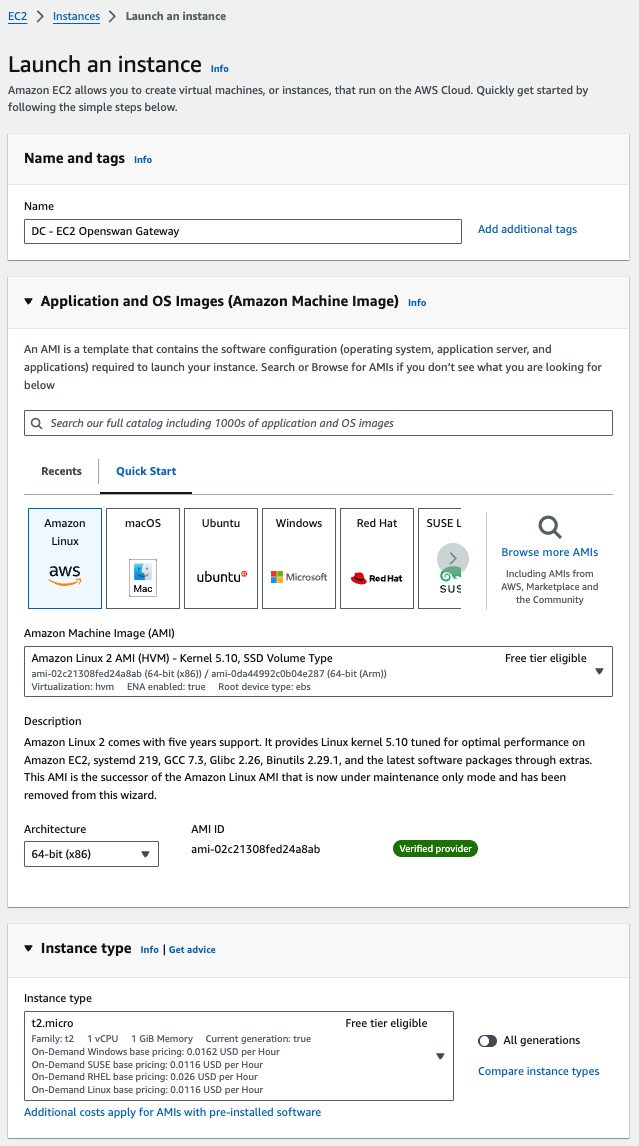Switch to the Recents tab
Screen dimensions: 639x1146
(x=61, y=471)
